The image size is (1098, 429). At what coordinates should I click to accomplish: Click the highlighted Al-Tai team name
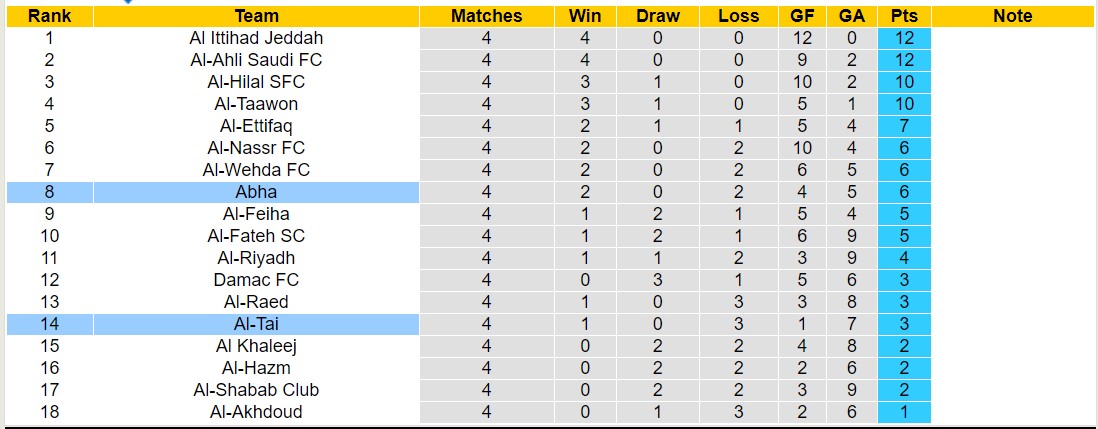(256, 324)
